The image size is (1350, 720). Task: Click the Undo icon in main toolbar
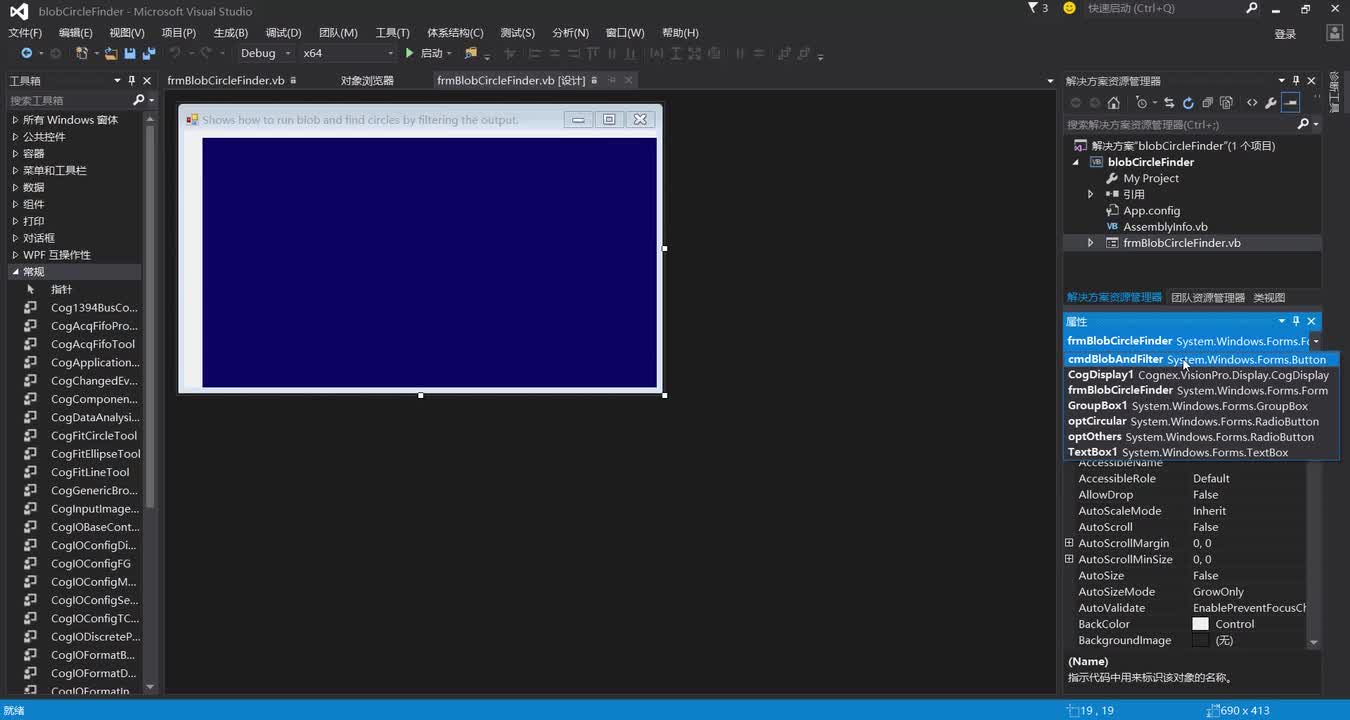pyautogui.click(x=175, y=53)
